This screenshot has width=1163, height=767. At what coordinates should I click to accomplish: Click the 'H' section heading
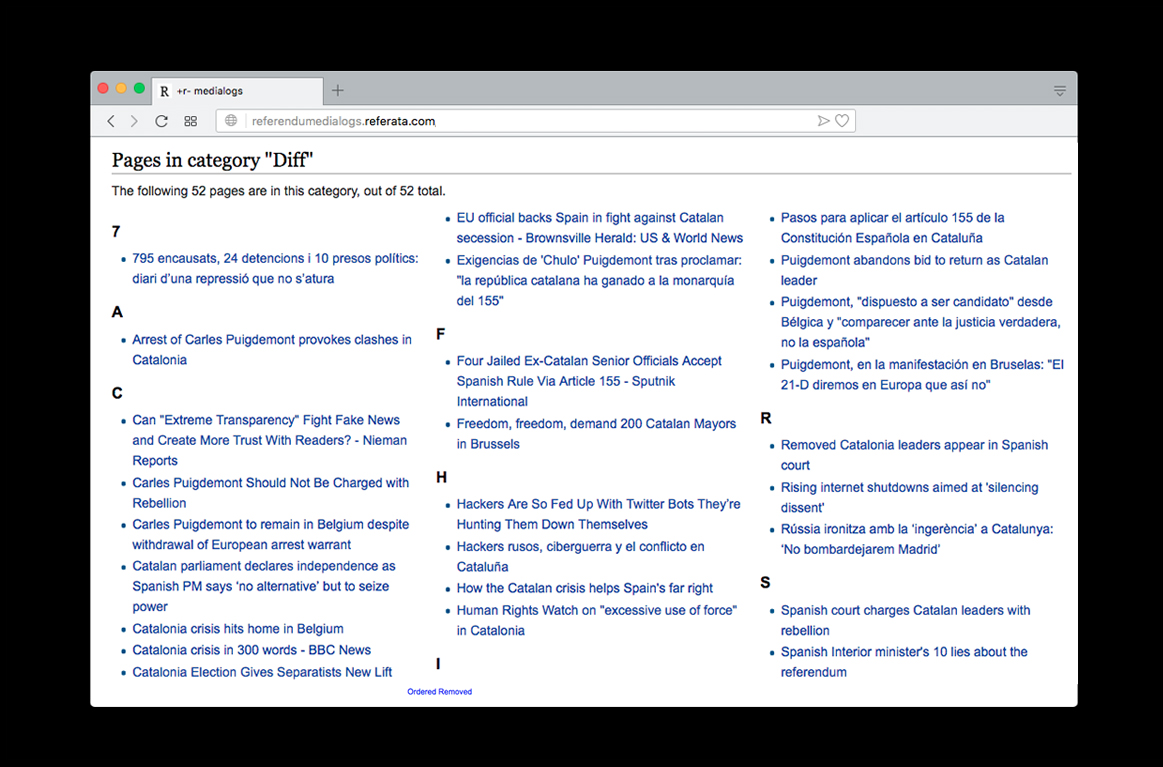tap(441, 477)
